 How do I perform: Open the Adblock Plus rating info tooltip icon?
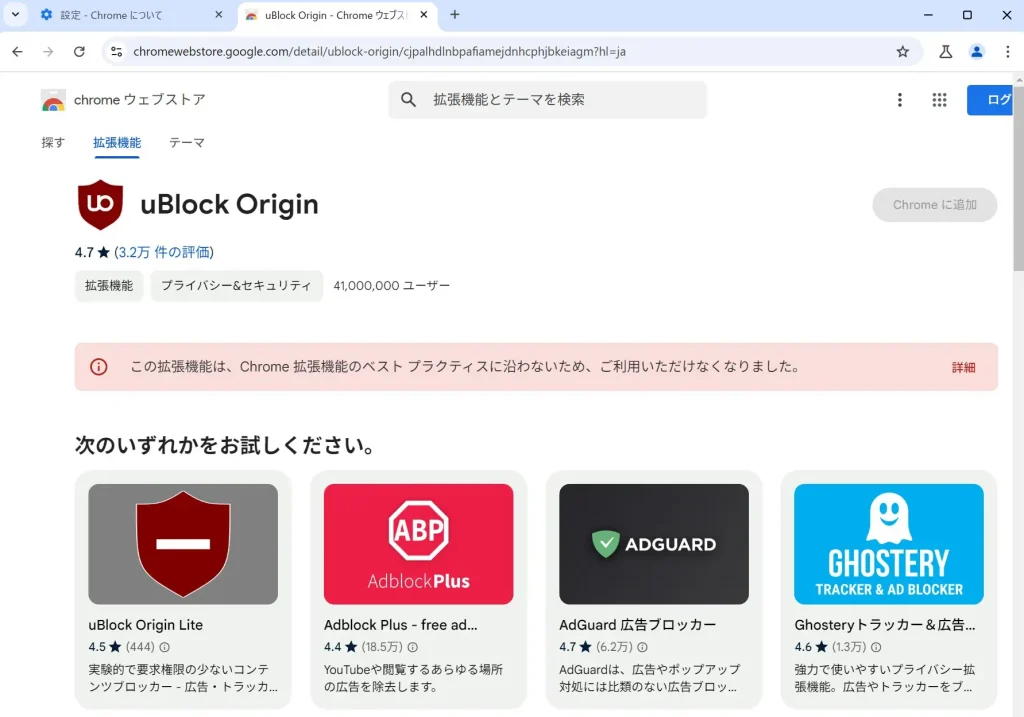(413, 647)
